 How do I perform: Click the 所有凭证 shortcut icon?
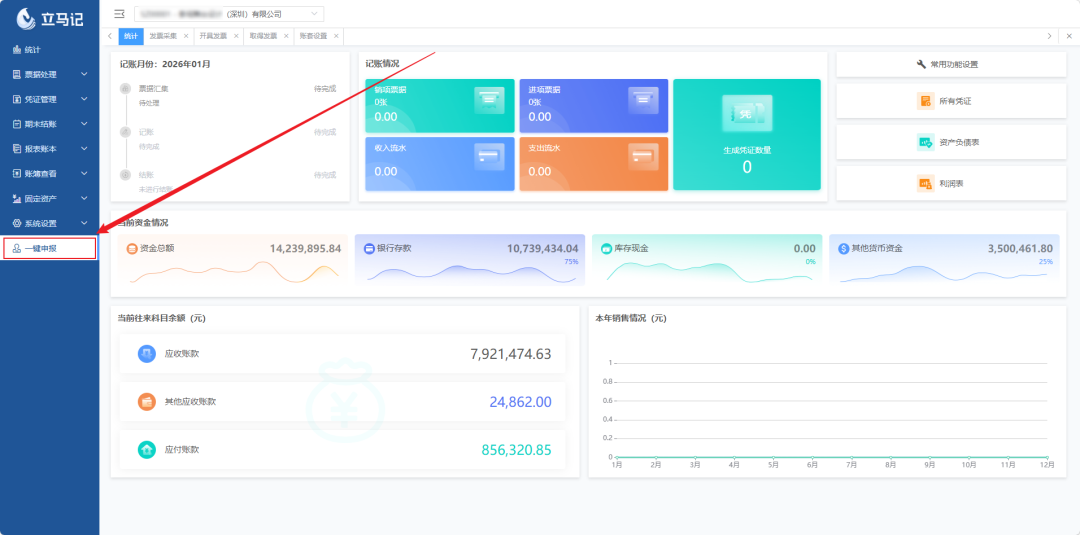pos(925,101)
